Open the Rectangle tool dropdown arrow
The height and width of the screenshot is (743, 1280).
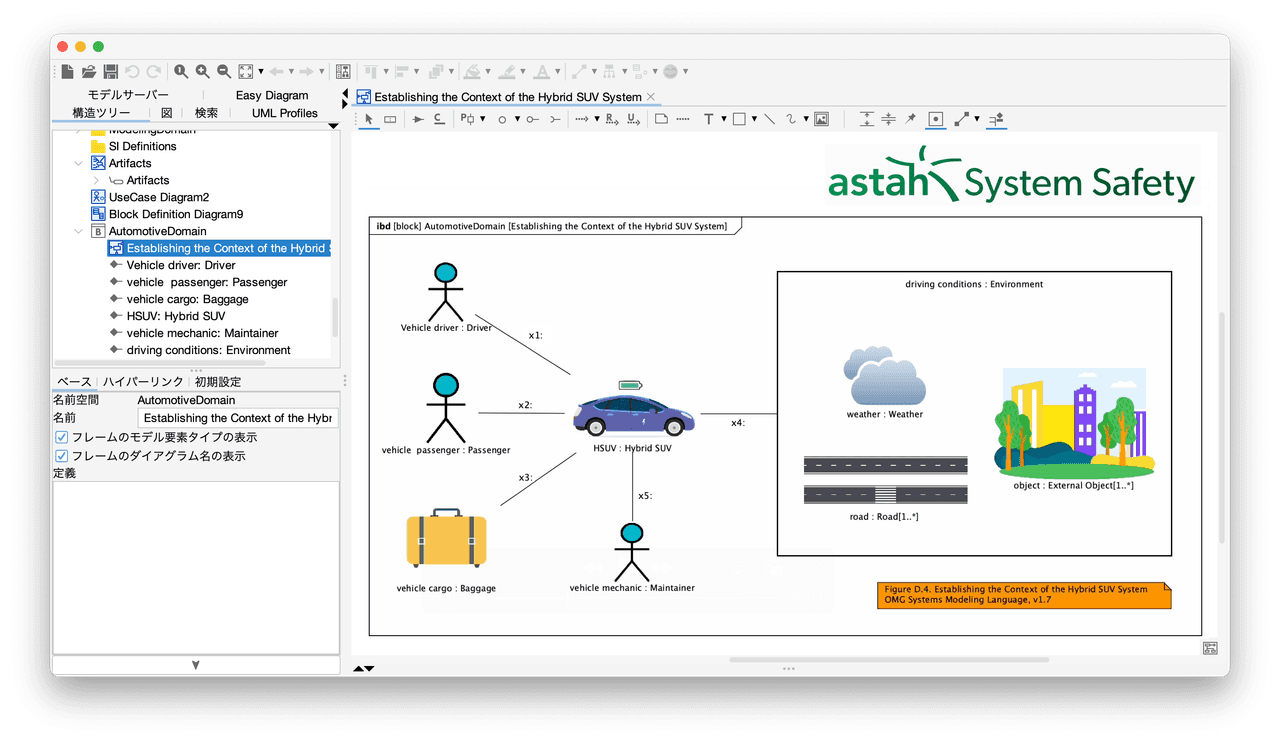[x=754, y=119]
